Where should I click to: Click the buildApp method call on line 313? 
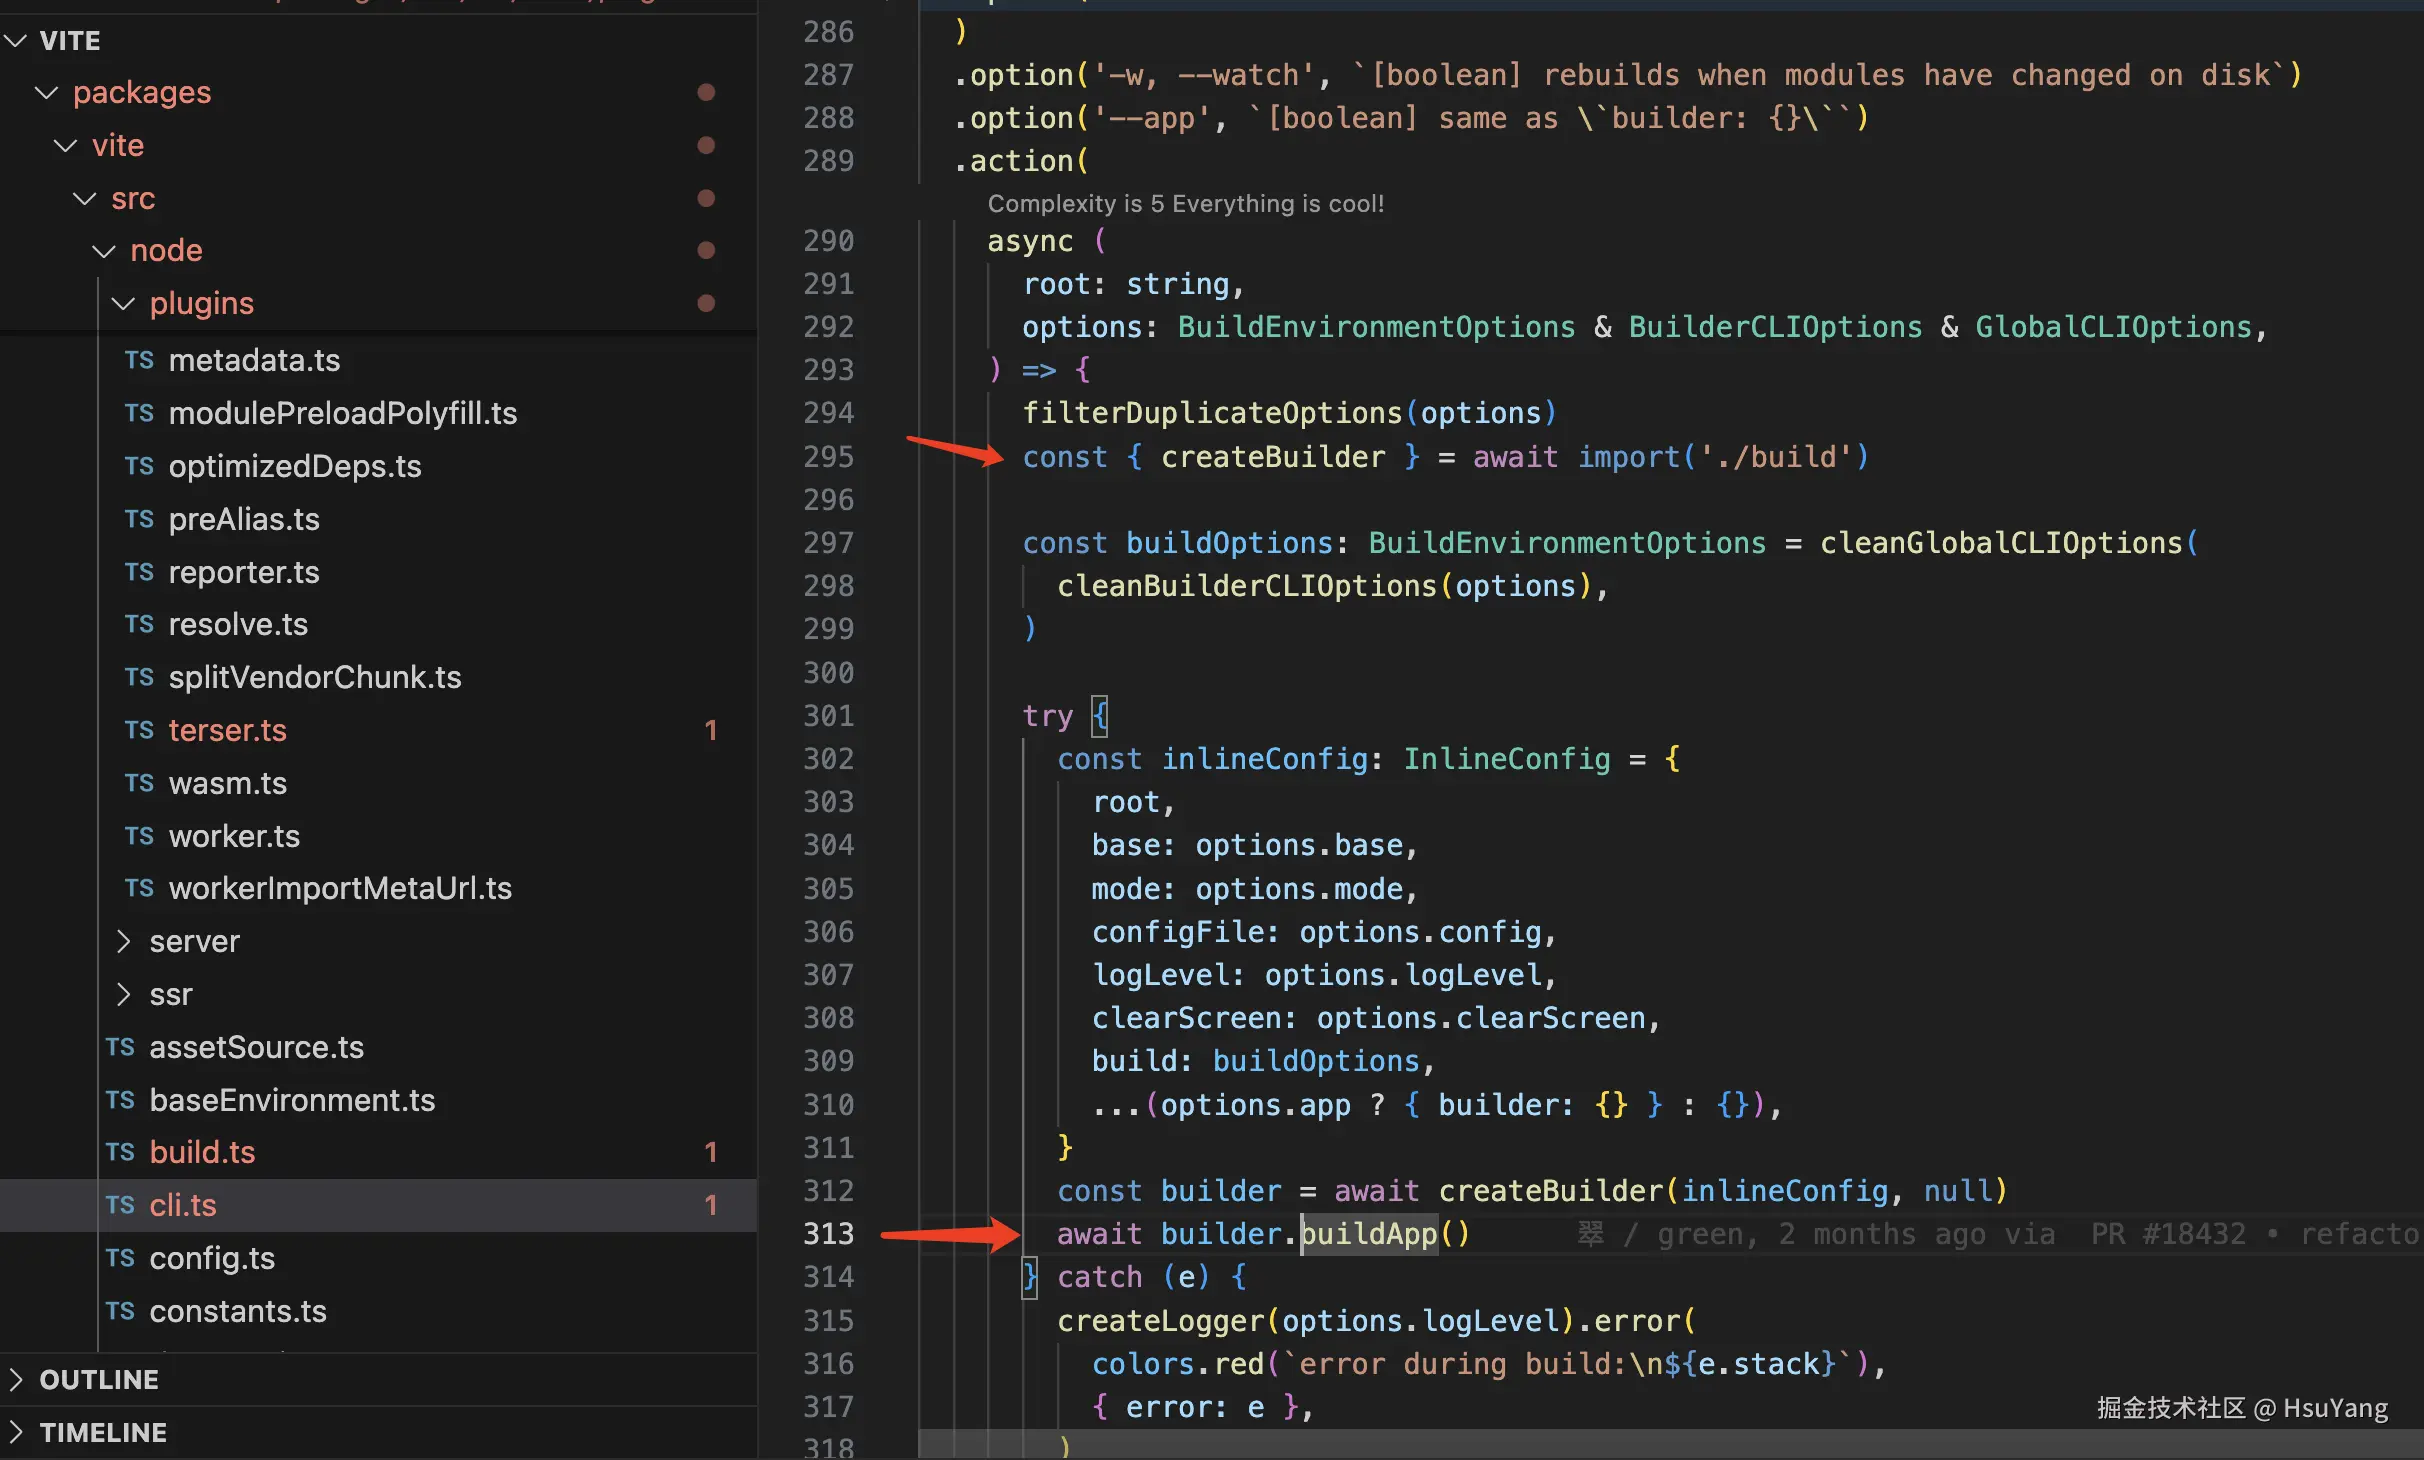pos(1368,1234)
